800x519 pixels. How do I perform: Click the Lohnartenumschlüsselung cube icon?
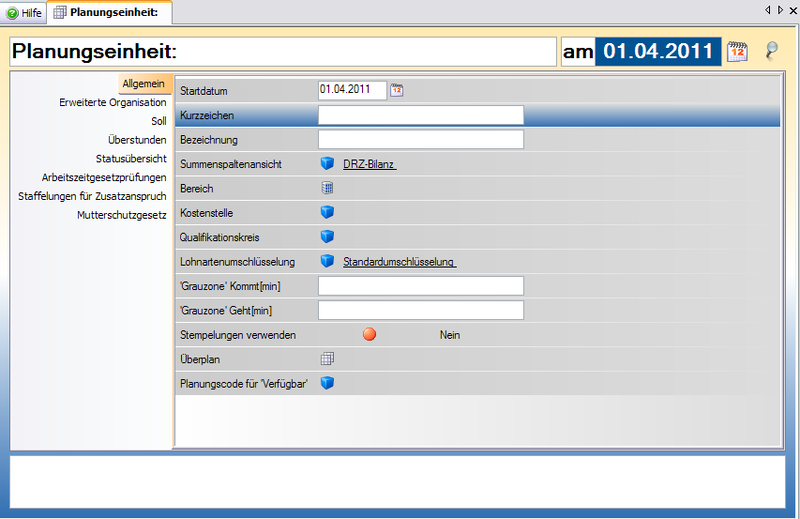[327, 262]
